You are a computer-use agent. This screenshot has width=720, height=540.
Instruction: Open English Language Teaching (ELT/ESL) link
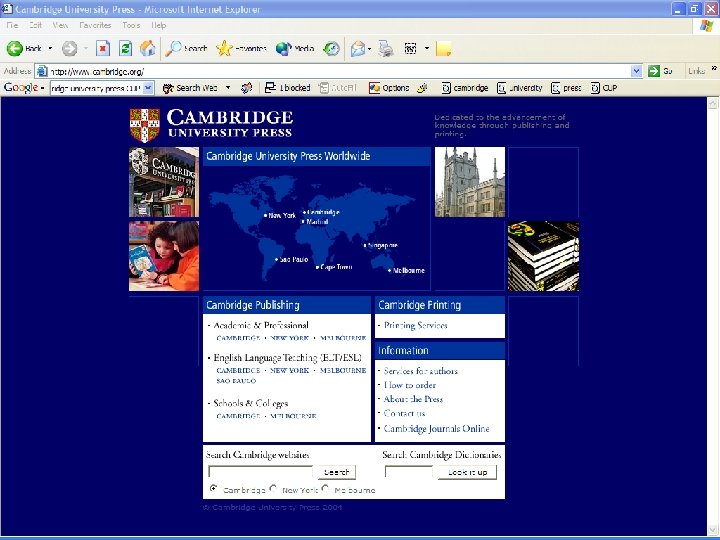(287, 358)
